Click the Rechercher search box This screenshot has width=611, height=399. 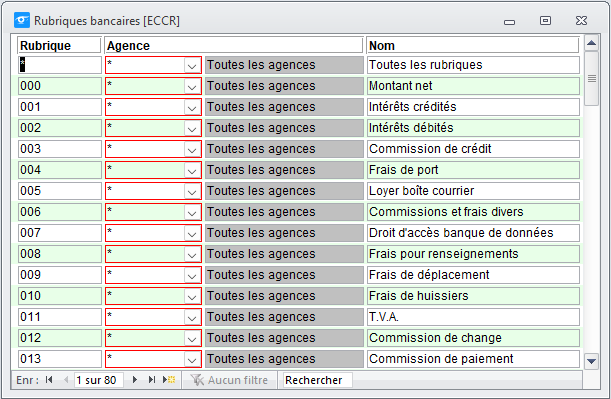(318, 380)
